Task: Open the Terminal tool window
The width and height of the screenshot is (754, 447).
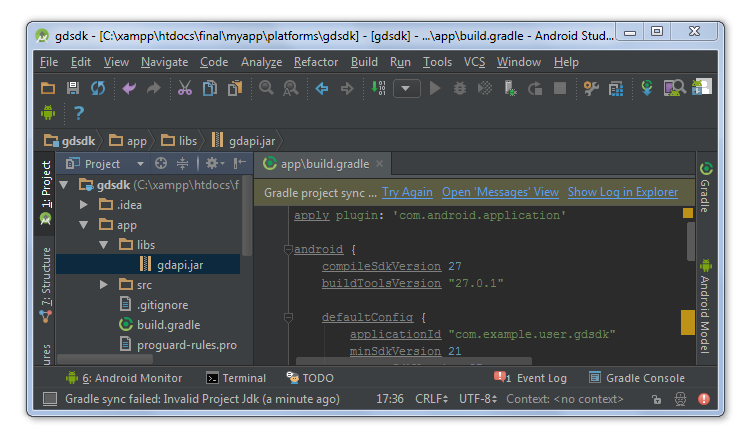Action: pos(236,378)
